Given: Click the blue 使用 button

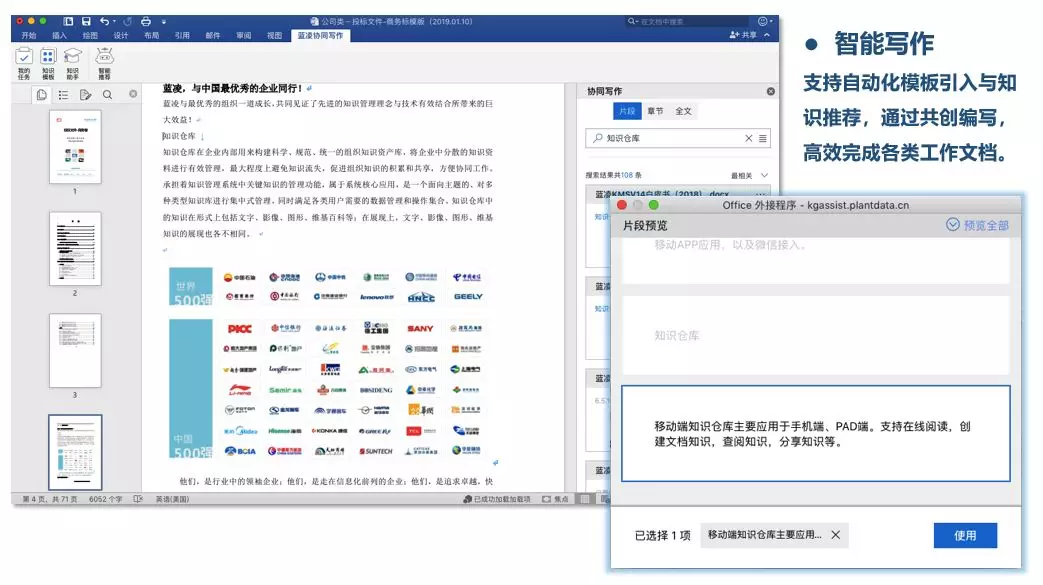Looking at the screenshot, I should click(965, 535).
